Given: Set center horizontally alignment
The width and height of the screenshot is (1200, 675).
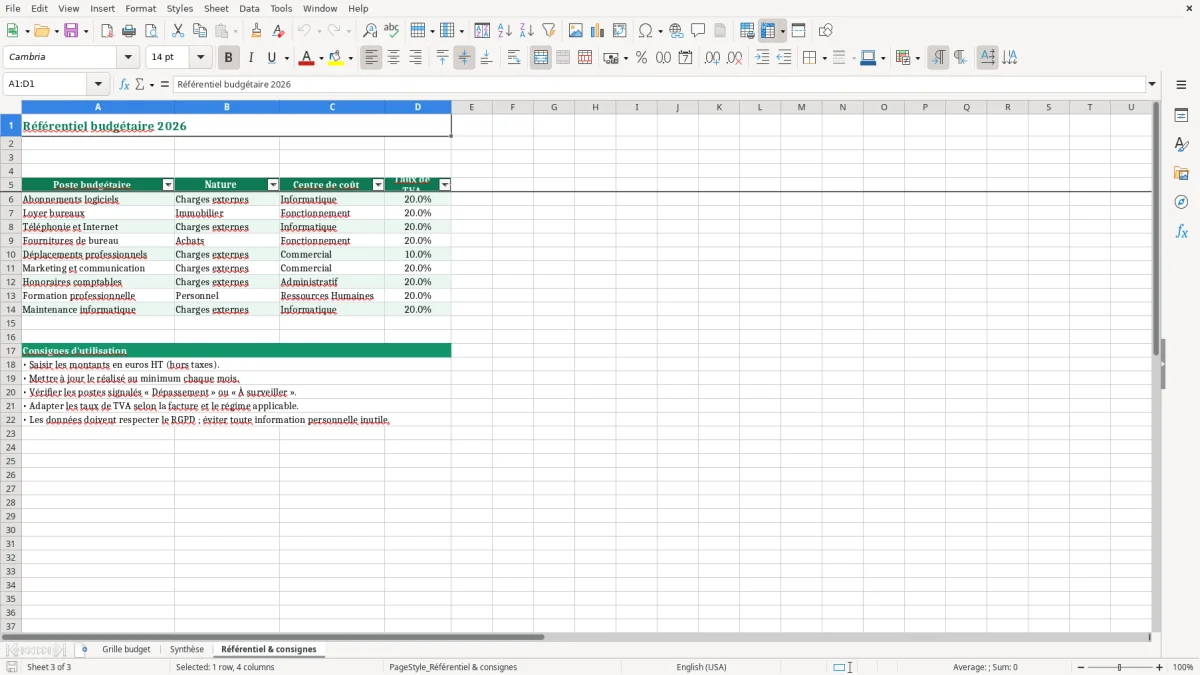Looking at the screenshot, I should click(394, 58).
